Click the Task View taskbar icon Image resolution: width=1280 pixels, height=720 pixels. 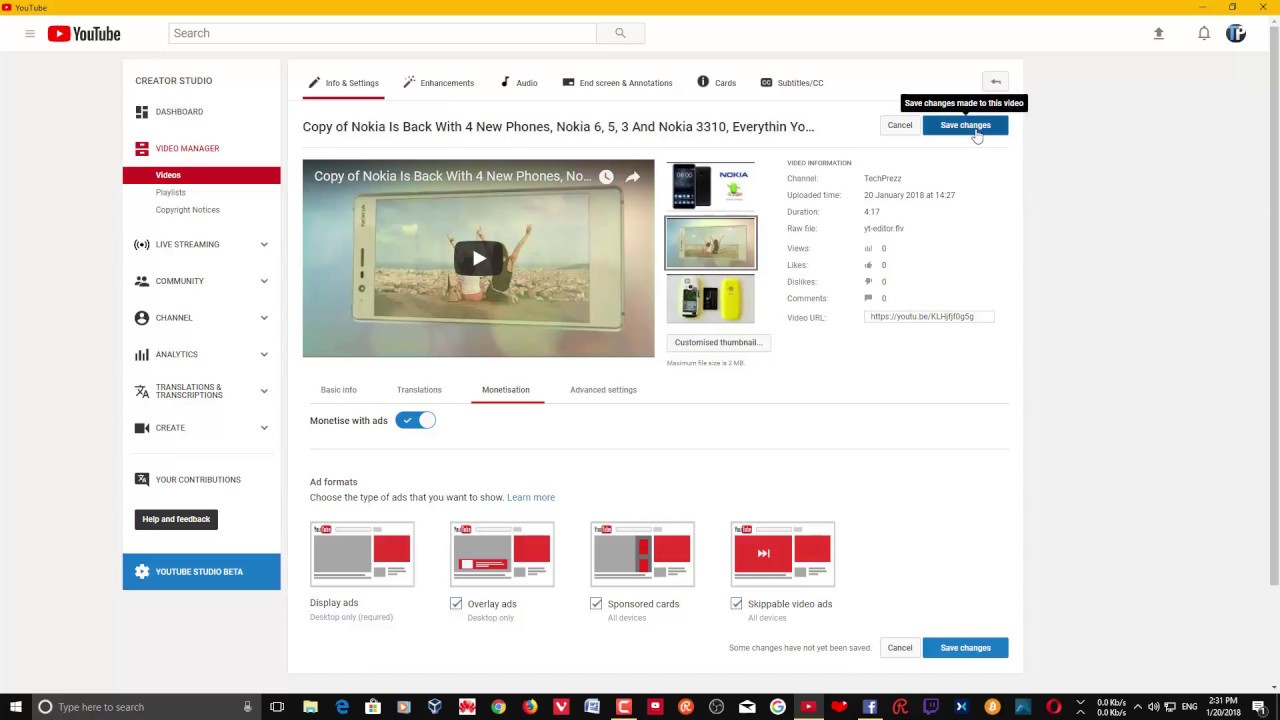(x=277, y=707)
